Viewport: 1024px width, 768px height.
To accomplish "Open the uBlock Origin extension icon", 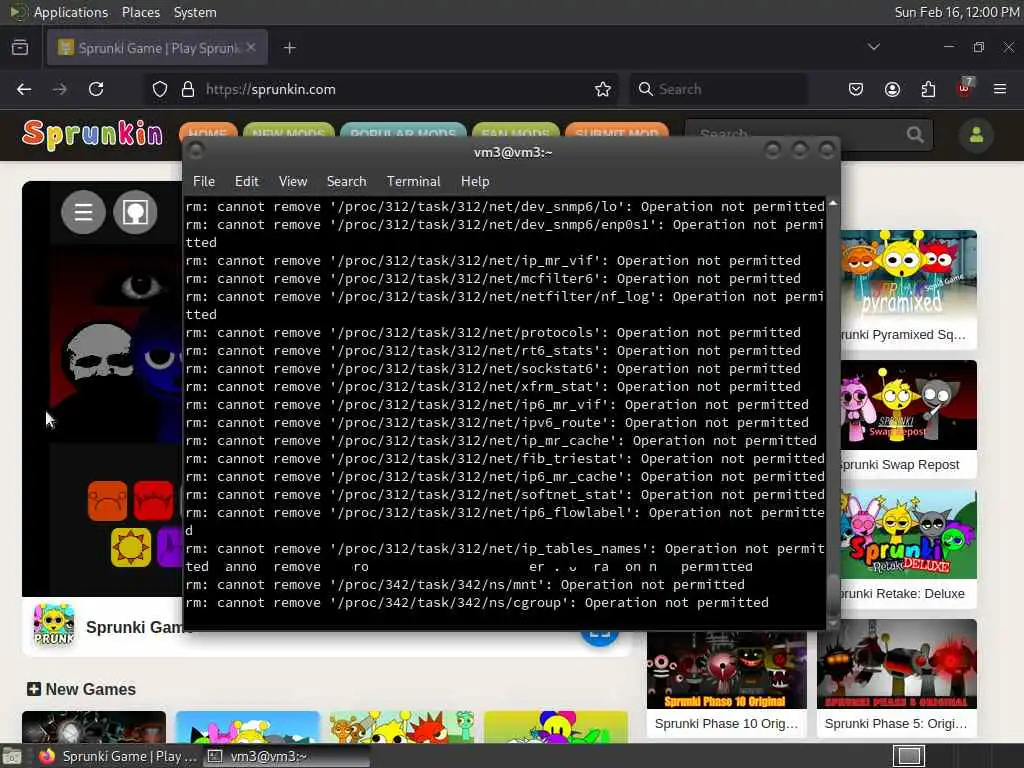I will tap(965, 88).
